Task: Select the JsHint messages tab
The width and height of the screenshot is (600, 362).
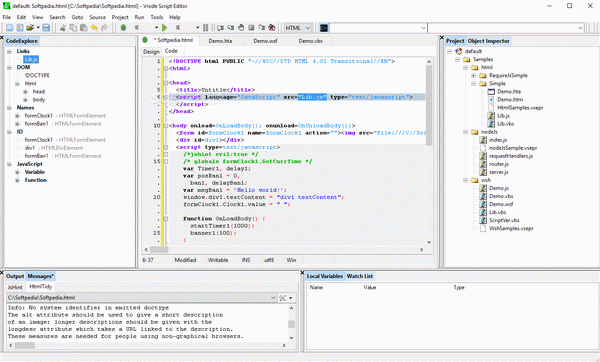Action: coord(15,287)
